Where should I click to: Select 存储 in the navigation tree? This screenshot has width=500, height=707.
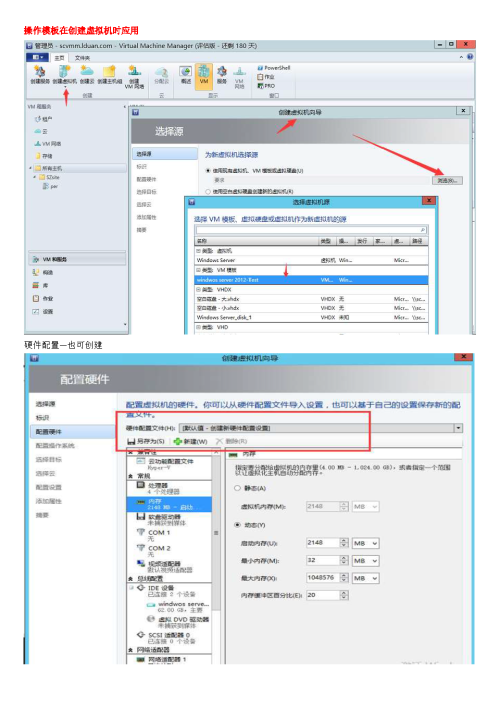(x=44, y=156)
